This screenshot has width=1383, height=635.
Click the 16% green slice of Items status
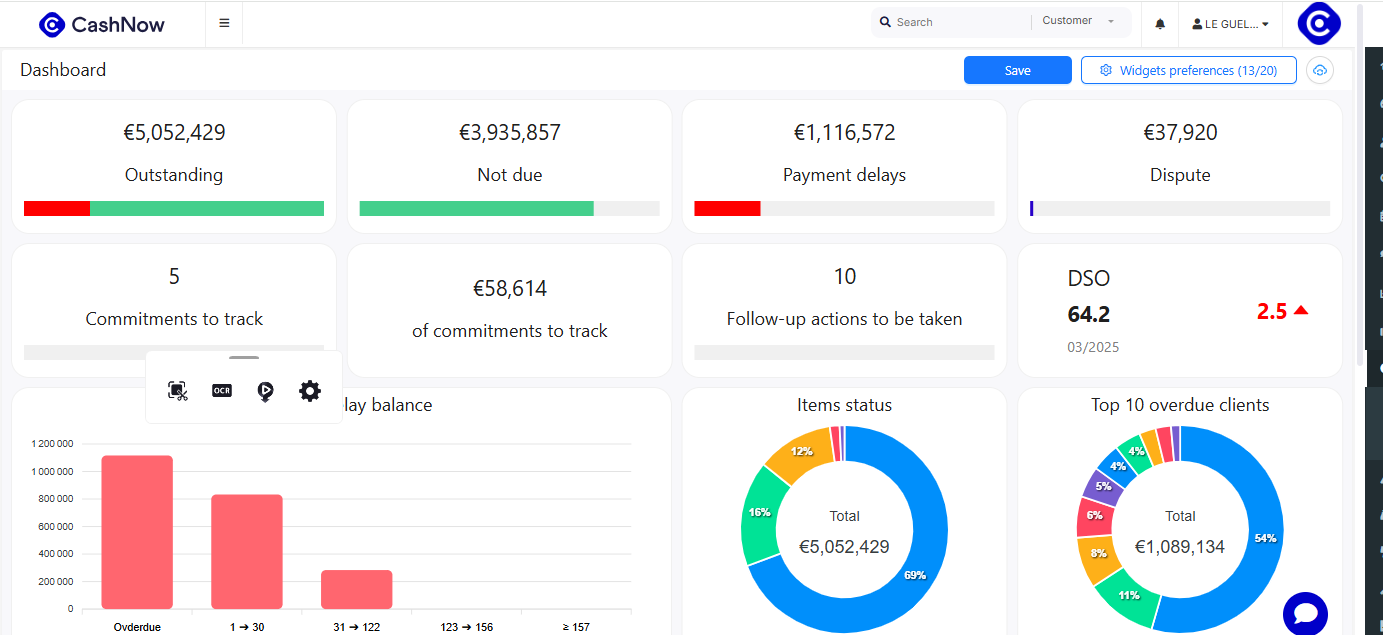(x=760, y=513)
